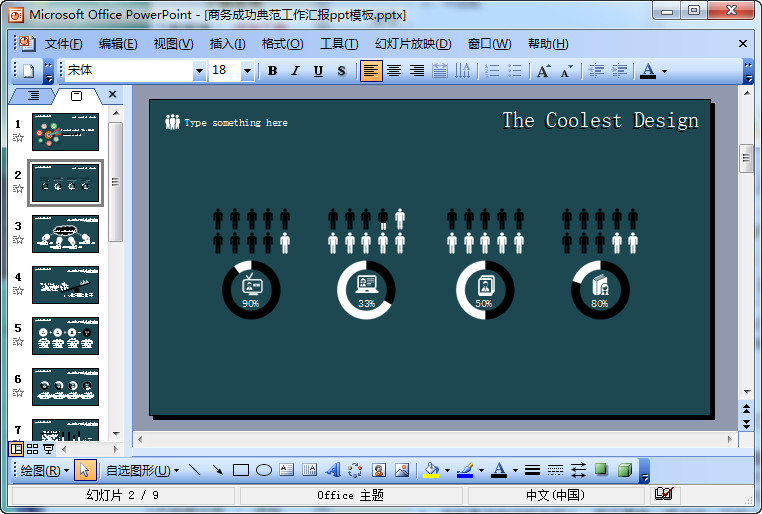Open the 视图(V) menu
Screen dimensions: 762x514
173,44
